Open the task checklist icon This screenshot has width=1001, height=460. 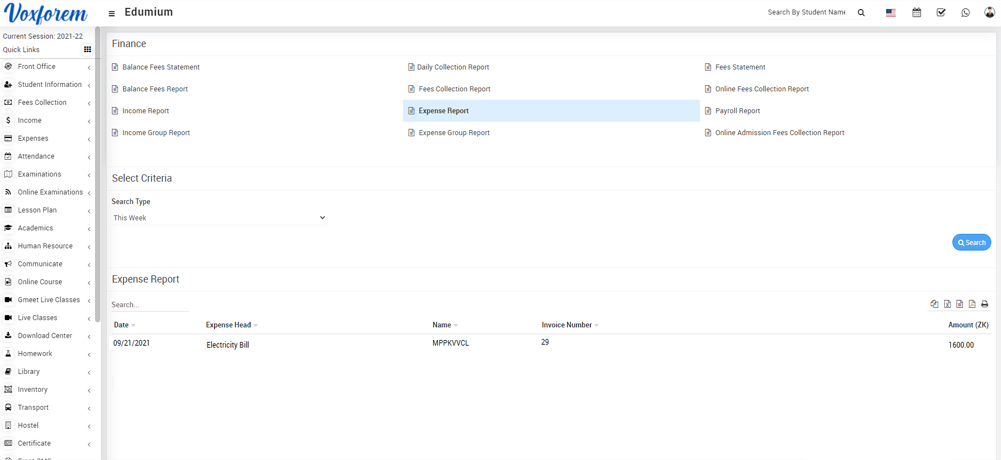[941, 13]
